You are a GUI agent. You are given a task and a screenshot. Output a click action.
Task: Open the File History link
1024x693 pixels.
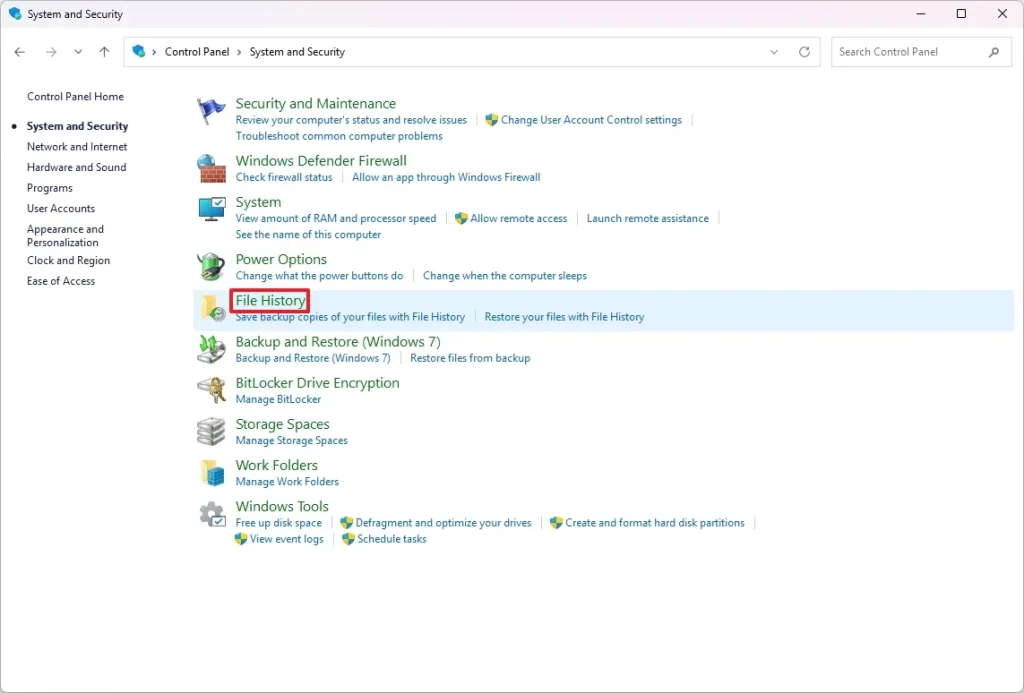click(x=270, y=300)
